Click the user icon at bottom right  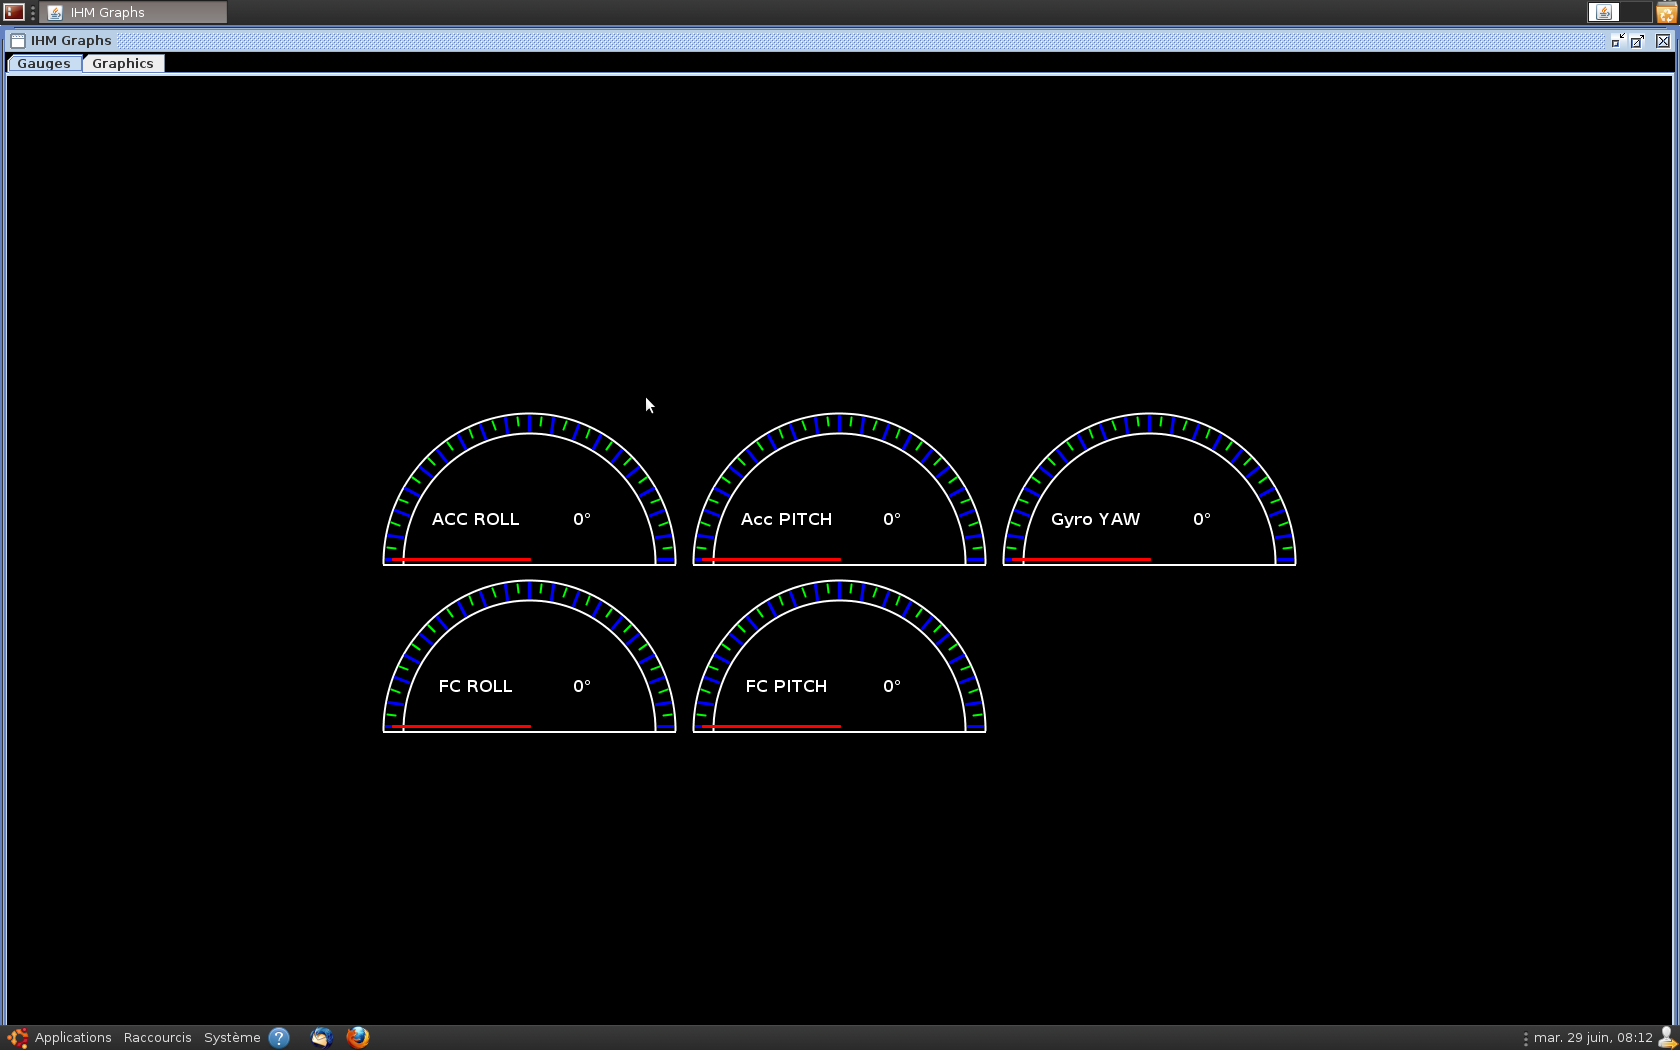pos(1667,1037)
